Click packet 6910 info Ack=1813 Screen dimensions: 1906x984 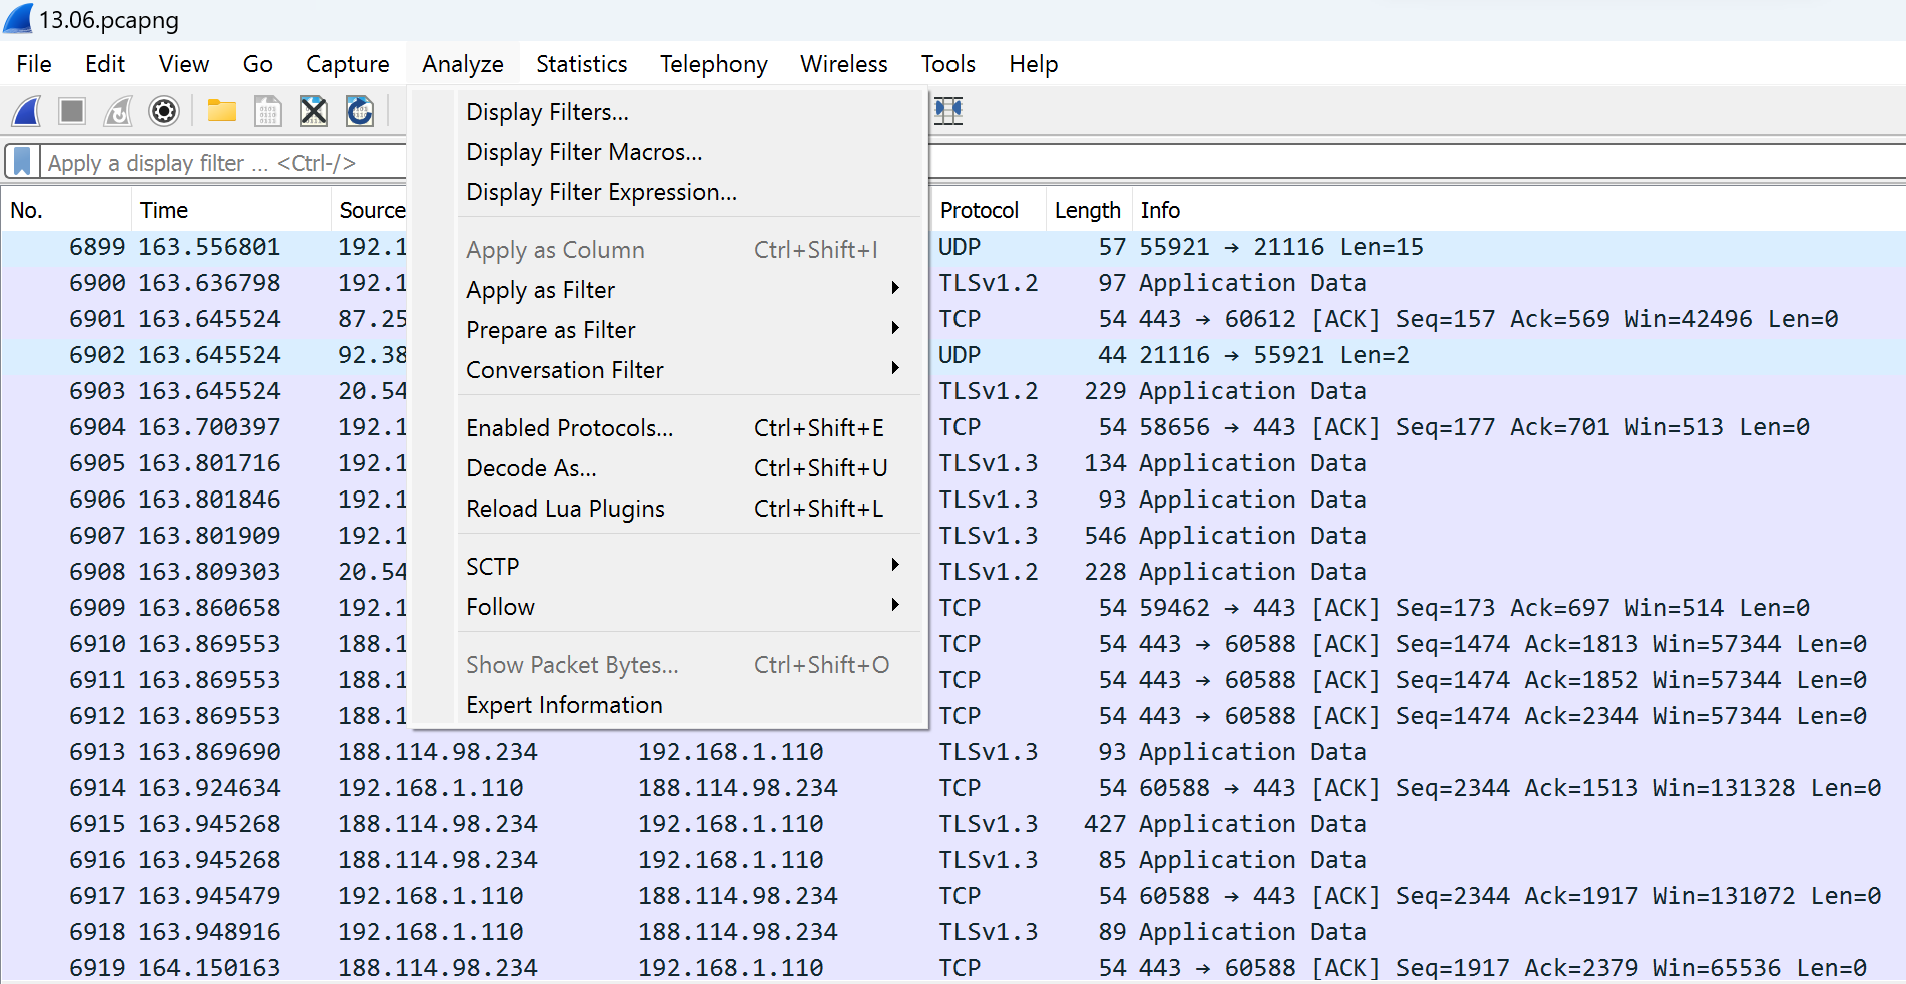pos(1582,644)
